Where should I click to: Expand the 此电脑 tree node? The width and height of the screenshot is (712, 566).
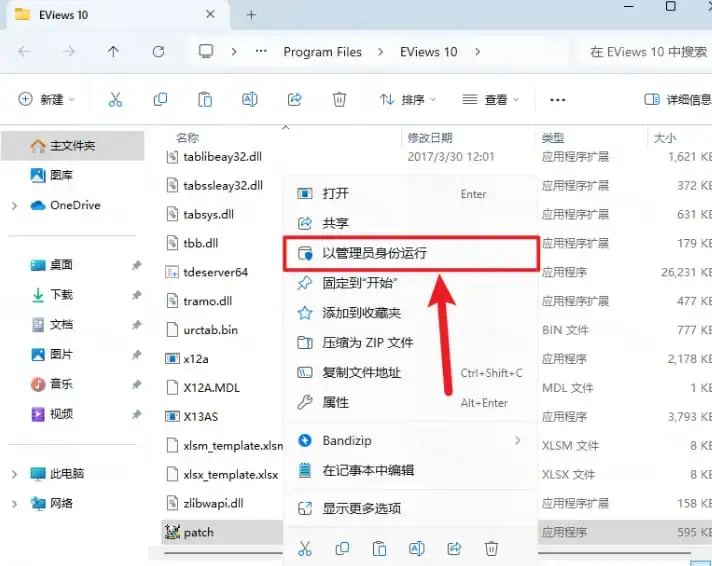[x=15, y=474]
